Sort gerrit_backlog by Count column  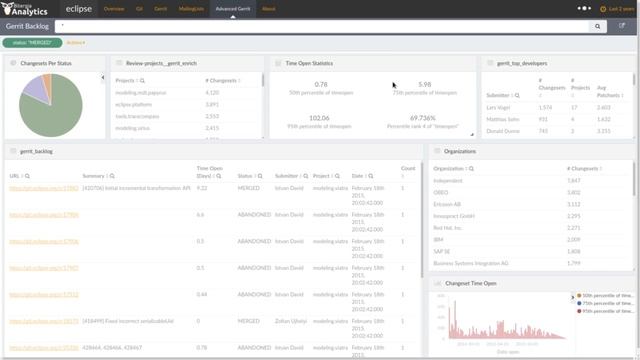408,172
